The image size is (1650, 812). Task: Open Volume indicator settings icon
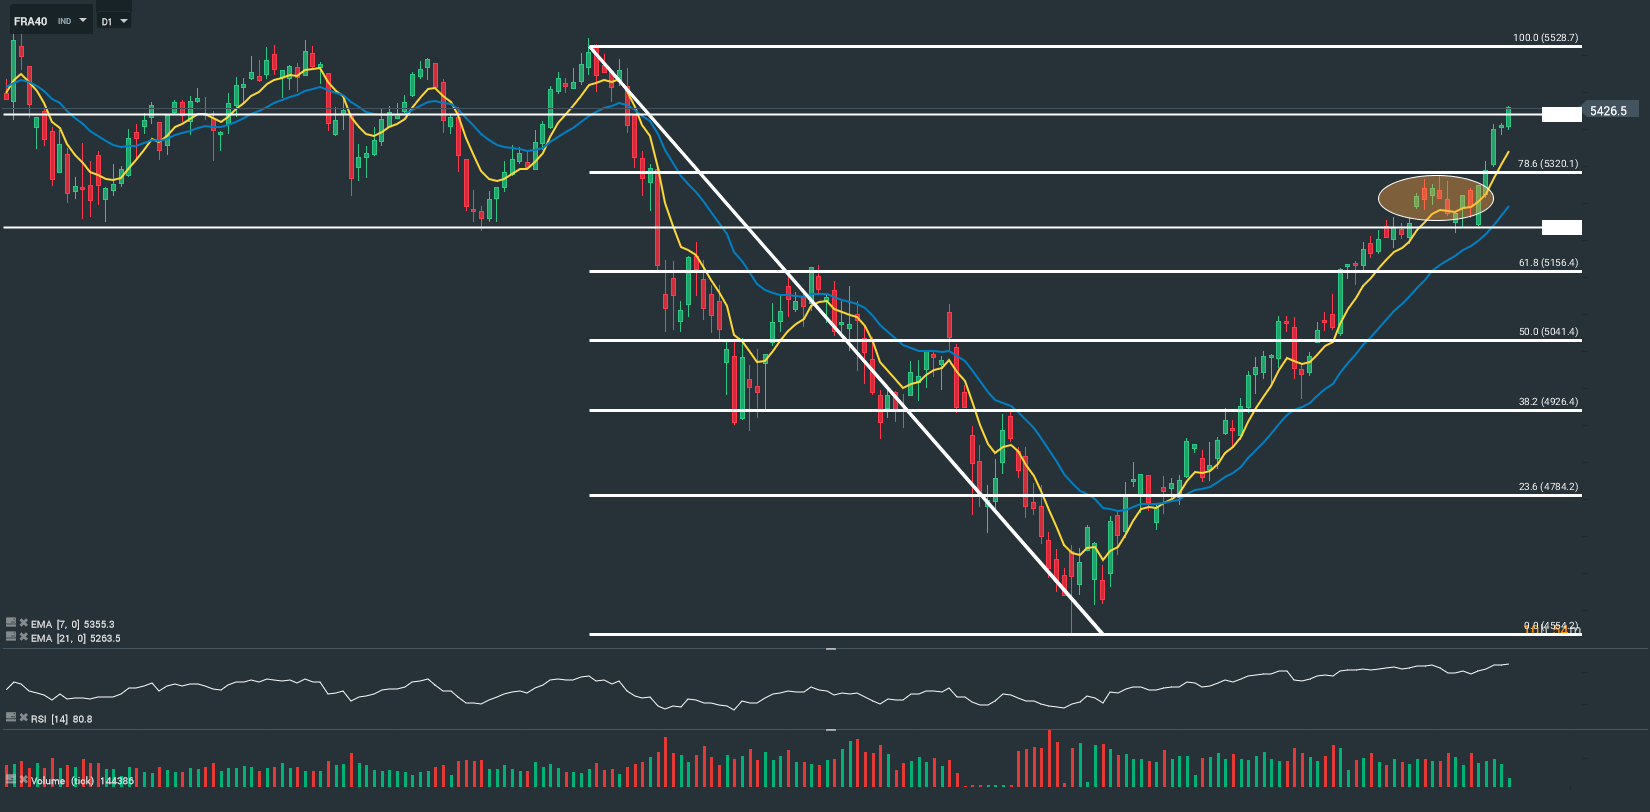pyautogui.click(x=11, y=779)
